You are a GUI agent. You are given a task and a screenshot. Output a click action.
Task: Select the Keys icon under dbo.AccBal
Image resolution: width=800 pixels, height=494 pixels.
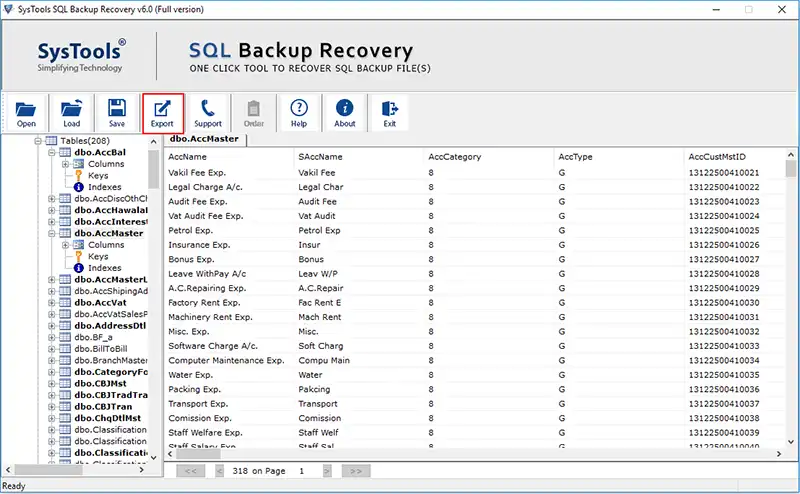pyautogui.click(x=79, y=176)
